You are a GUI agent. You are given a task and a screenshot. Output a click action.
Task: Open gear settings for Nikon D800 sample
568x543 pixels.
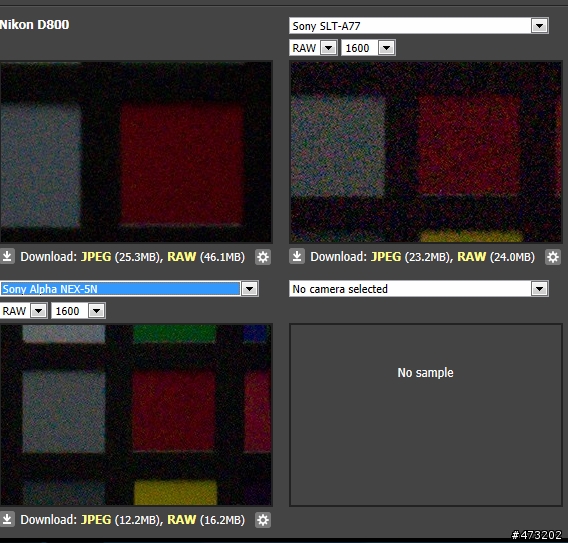[x=263, y=257]
